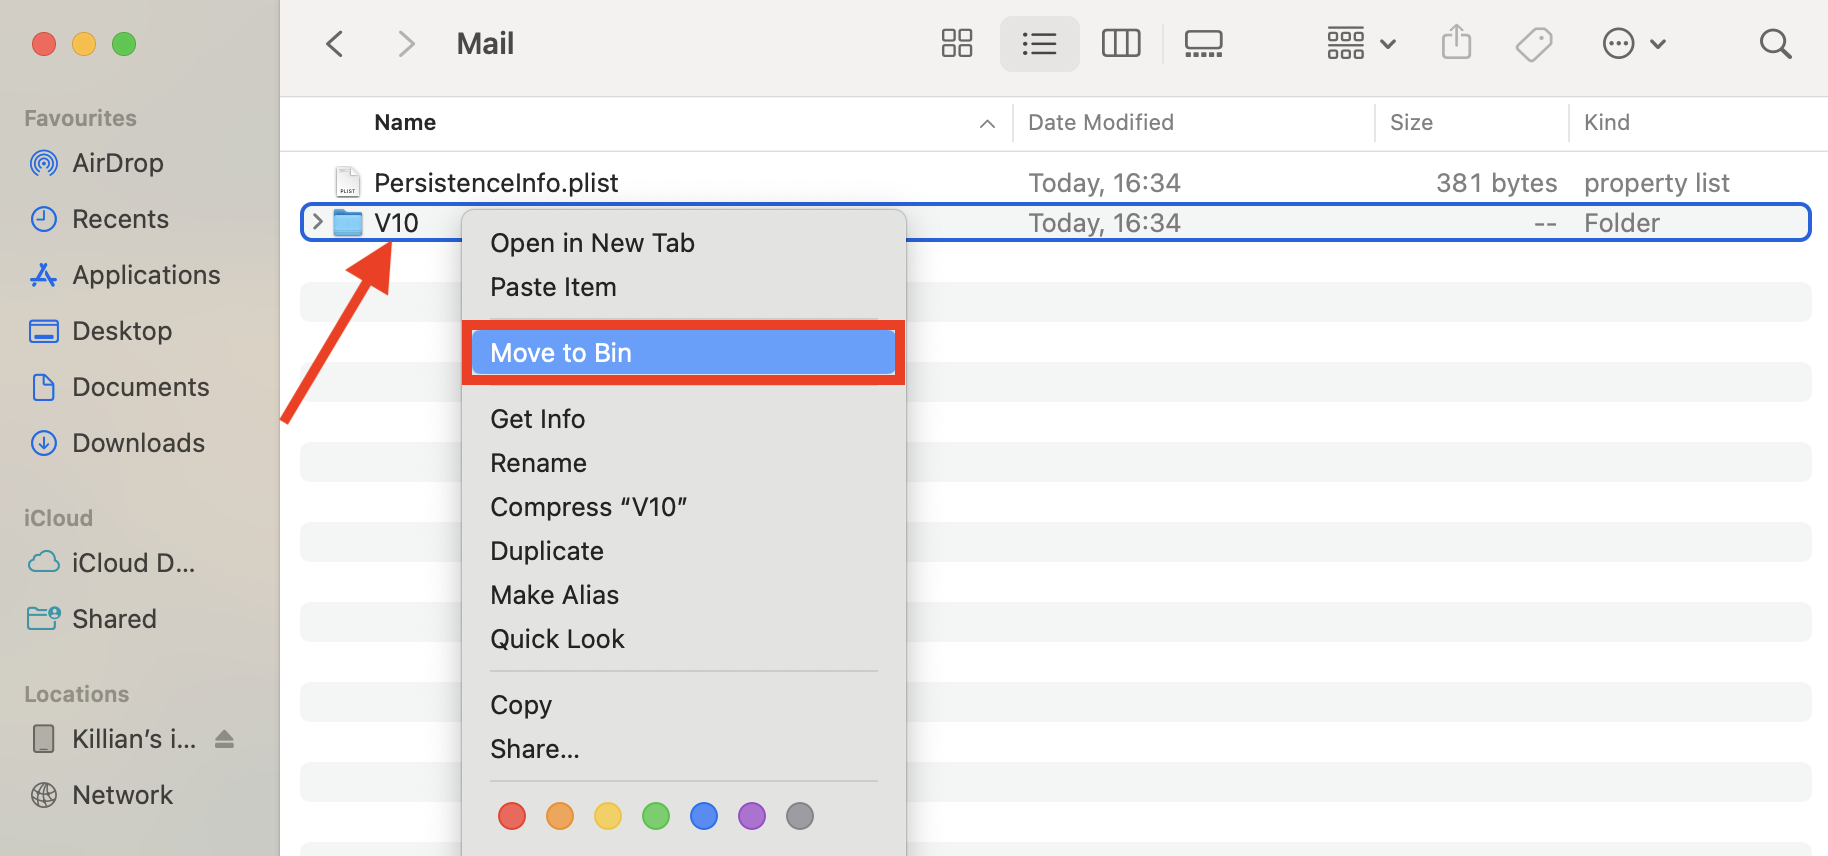The width and height of the screenshot is (1828, 856).
Task: Select Killian's iPhone in Locations
Action: 133,739
